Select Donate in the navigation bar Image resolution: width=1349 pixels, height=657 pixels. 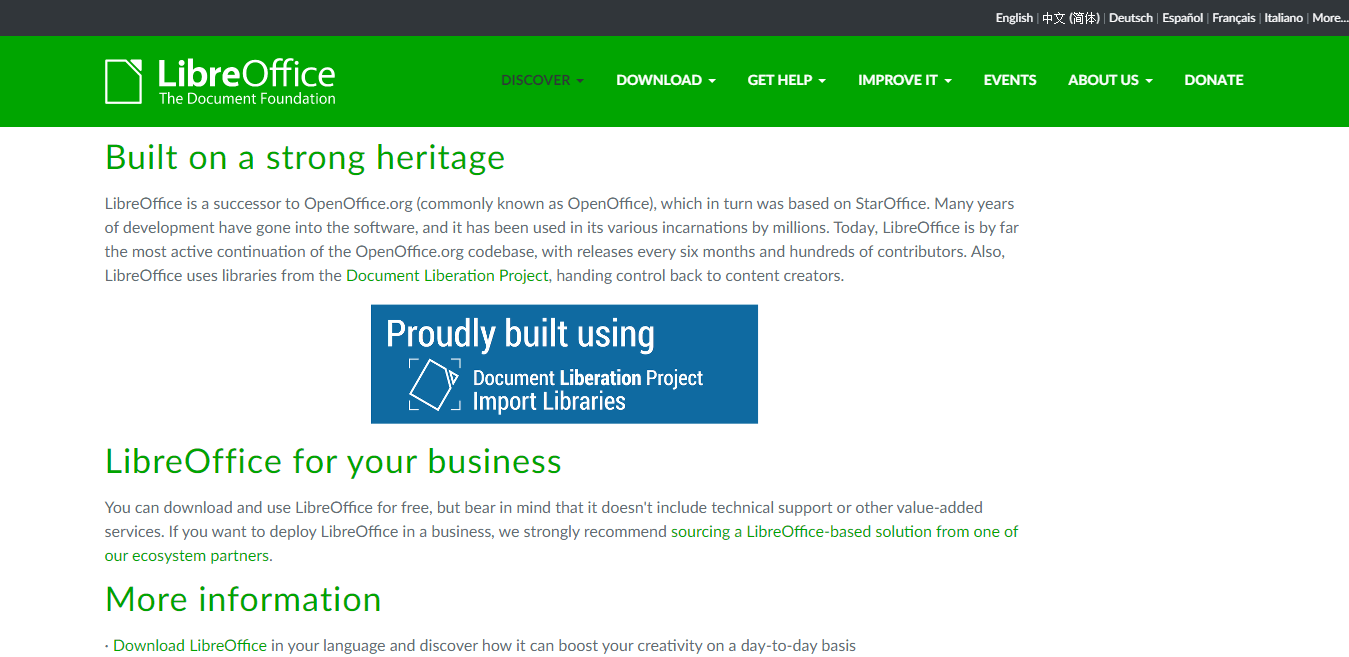tap(1214, 80)
